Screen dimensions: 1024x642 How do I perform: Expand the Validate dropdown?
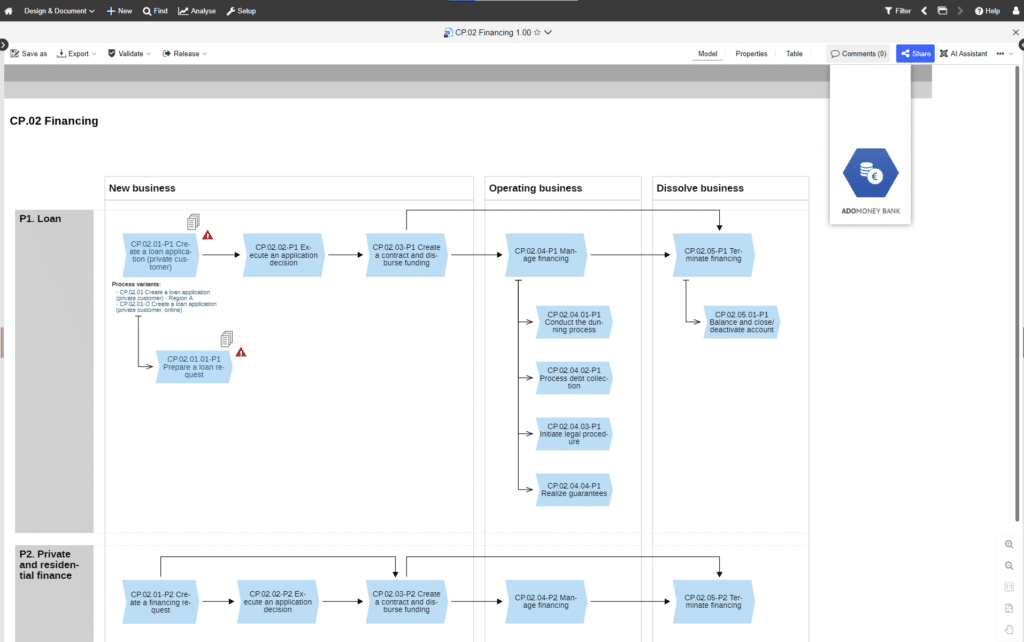click(x=129, y=54)
